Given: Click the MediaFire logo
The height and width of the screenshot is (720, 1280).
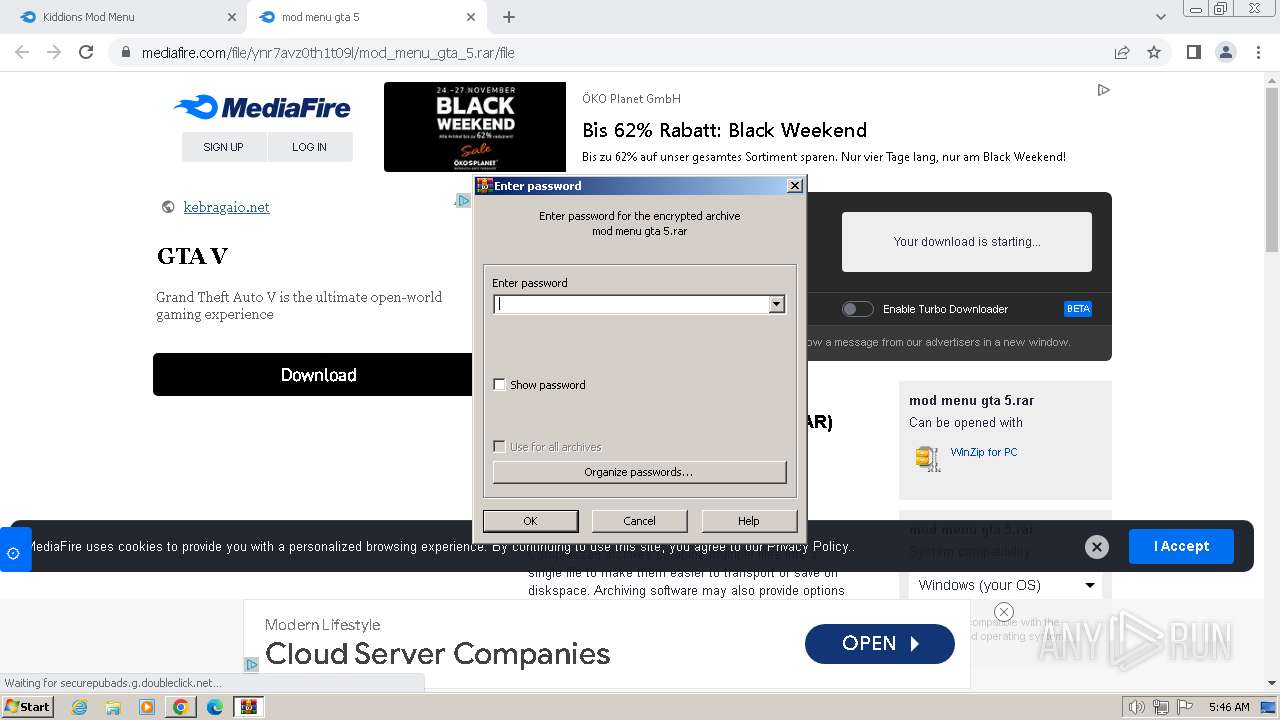Looking at the screenshot, I should [x=262, y=108].
